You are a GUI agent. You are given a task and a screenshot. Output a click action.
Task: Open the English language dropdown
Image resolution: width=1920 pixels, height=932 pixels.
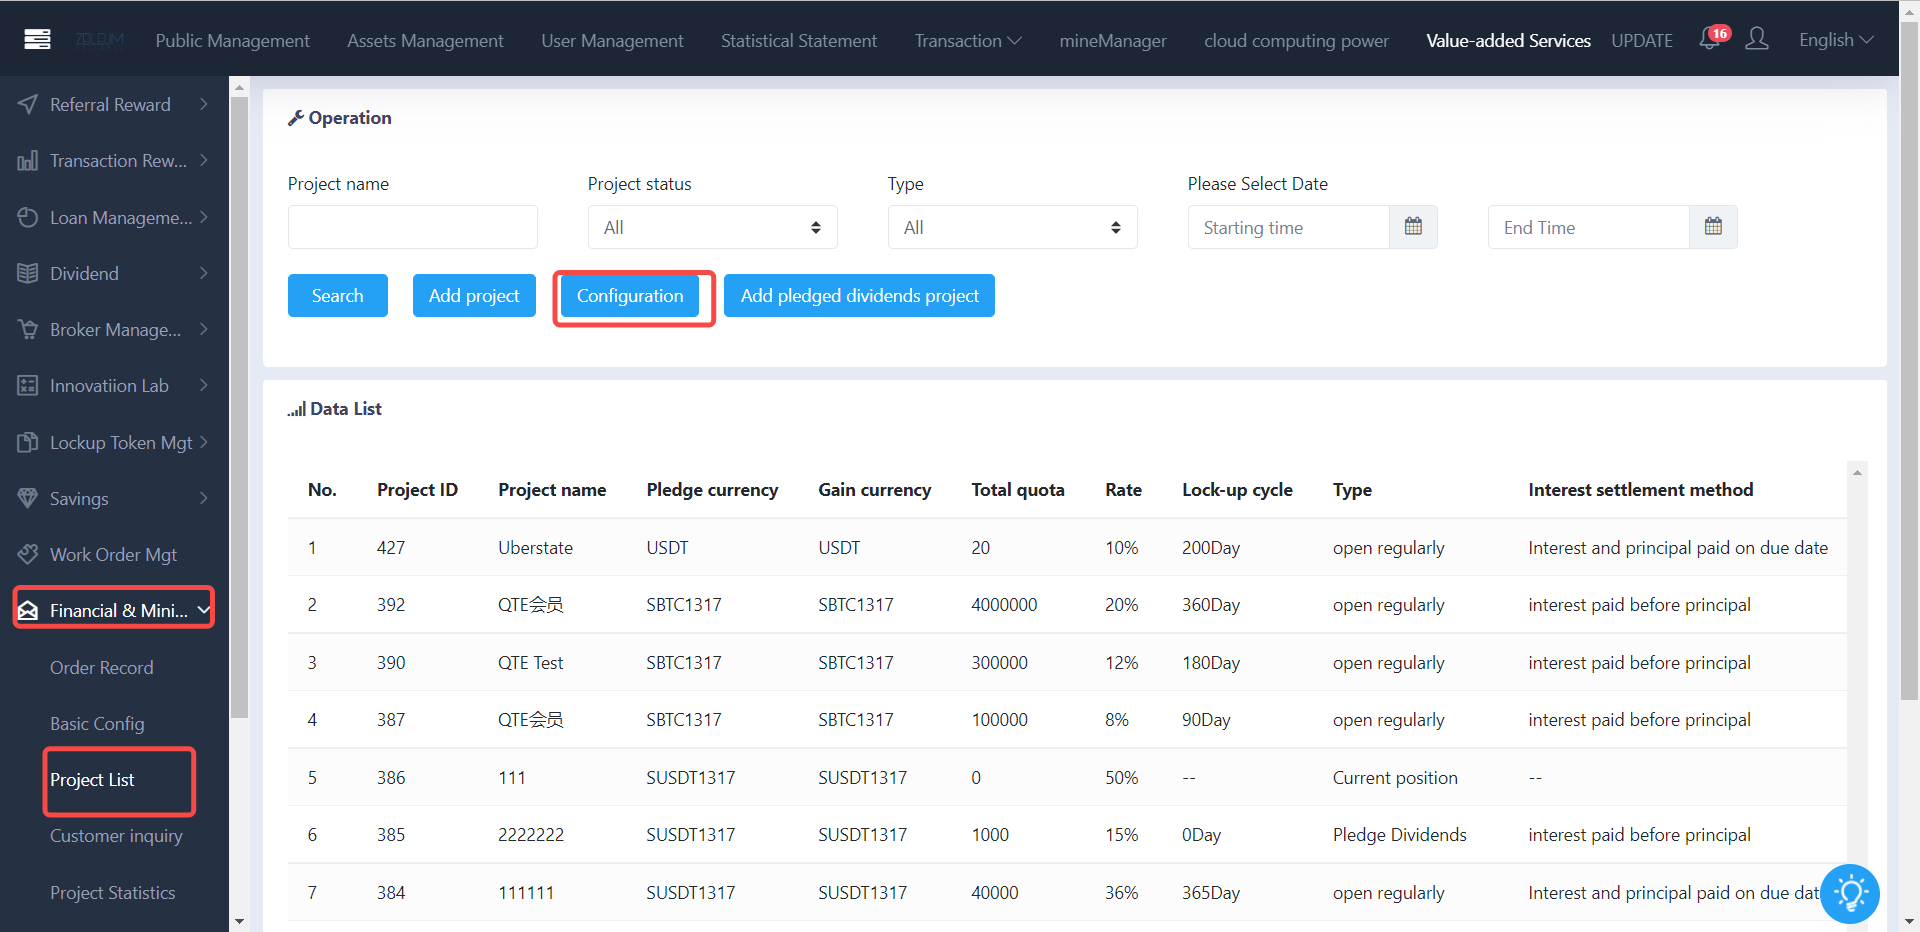[1836, 40]
